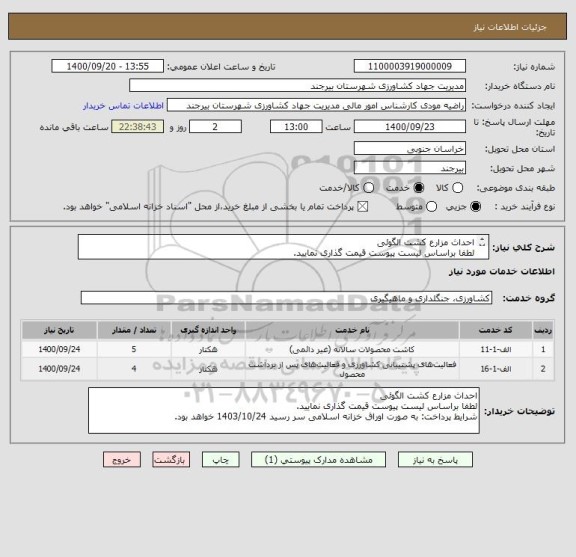Toggle the اسناد خزانه اسلامی payment checkbox
This screenshot has width=576, height=557.
[363, 206]
